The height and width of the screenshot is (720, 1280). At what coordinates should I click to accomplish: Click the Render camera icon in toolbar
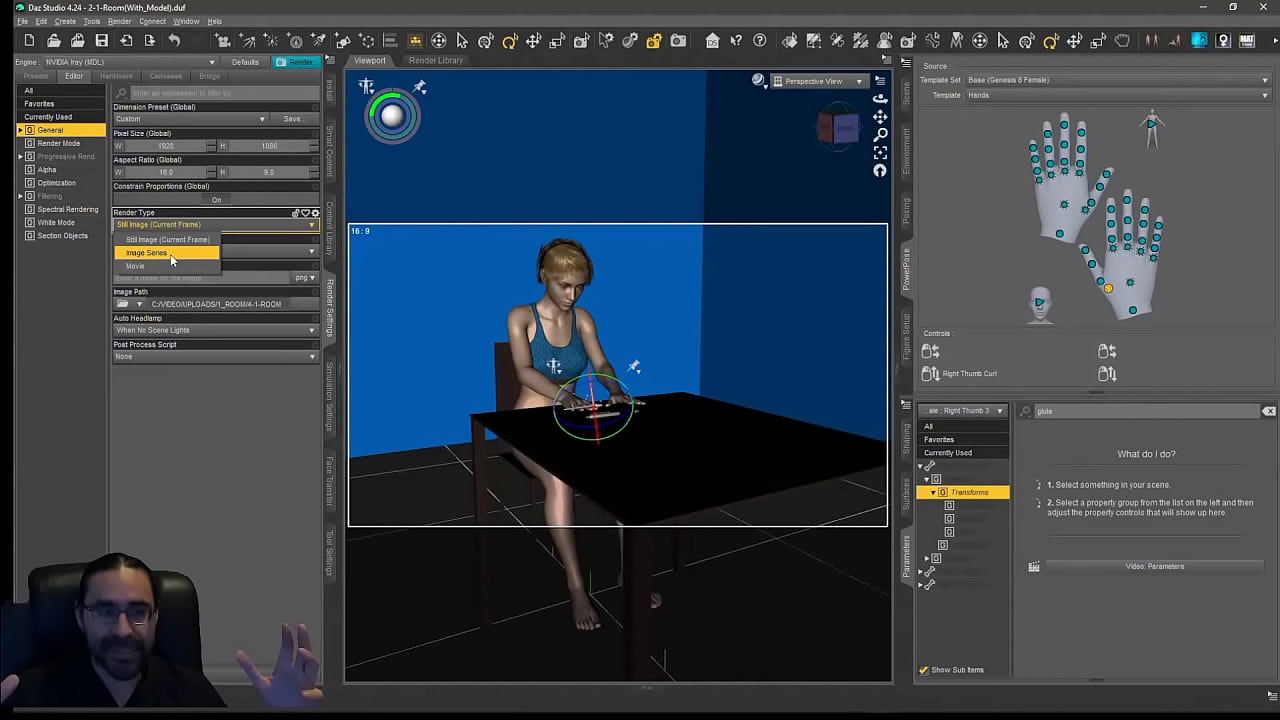(x=679, y=41)
